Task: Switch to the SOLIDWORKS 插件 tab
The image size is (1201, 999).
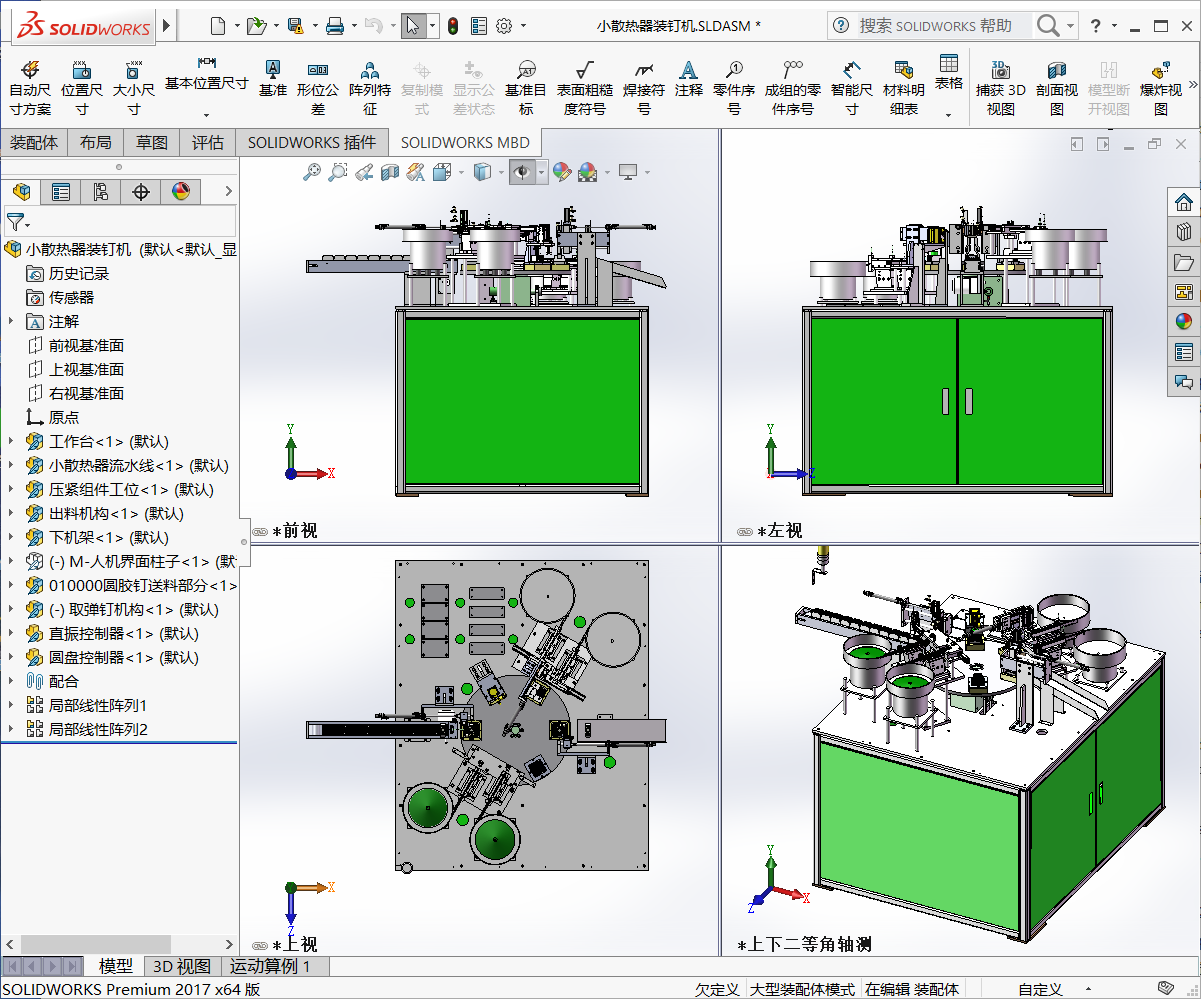Action: (x=312, y=142)
